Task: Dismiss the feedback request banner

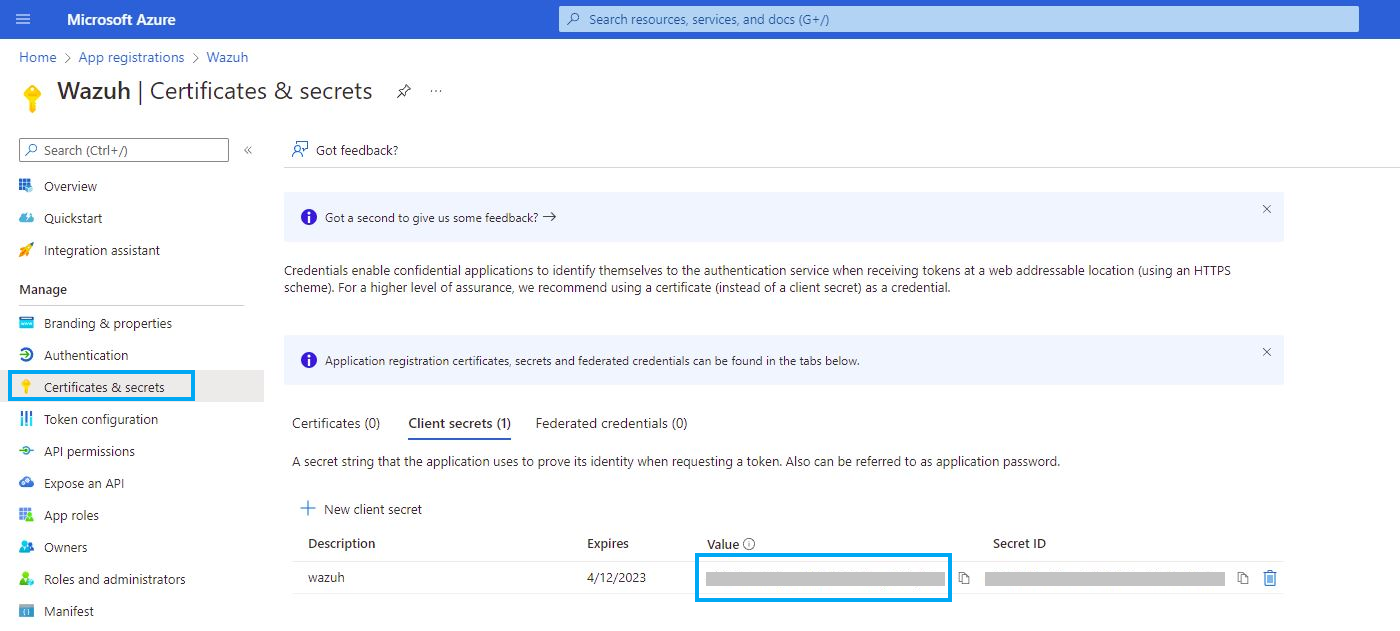Action: tap(1266, 209)
